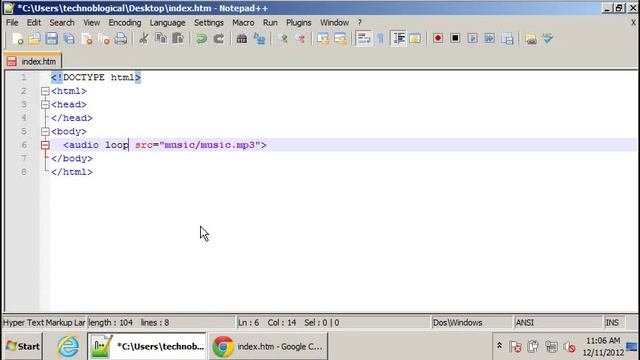Open the User Defined Language icon
The image size is (640, 360).
pyautogui.click(x=415, y=39)
